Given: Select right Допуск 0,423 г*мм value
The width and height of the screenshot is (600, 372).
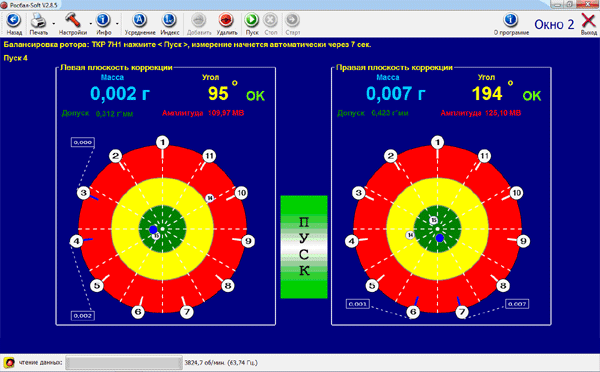Looking at the screenshot, I should coord(390,113).
